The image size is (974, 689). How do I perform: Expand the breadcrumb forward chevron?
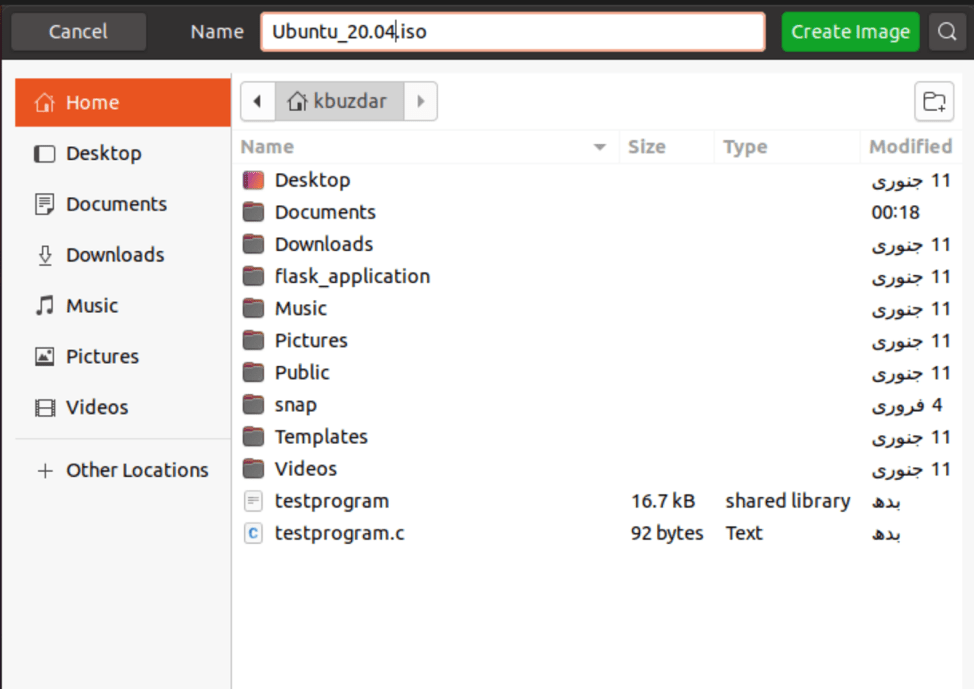pos(420,101)
